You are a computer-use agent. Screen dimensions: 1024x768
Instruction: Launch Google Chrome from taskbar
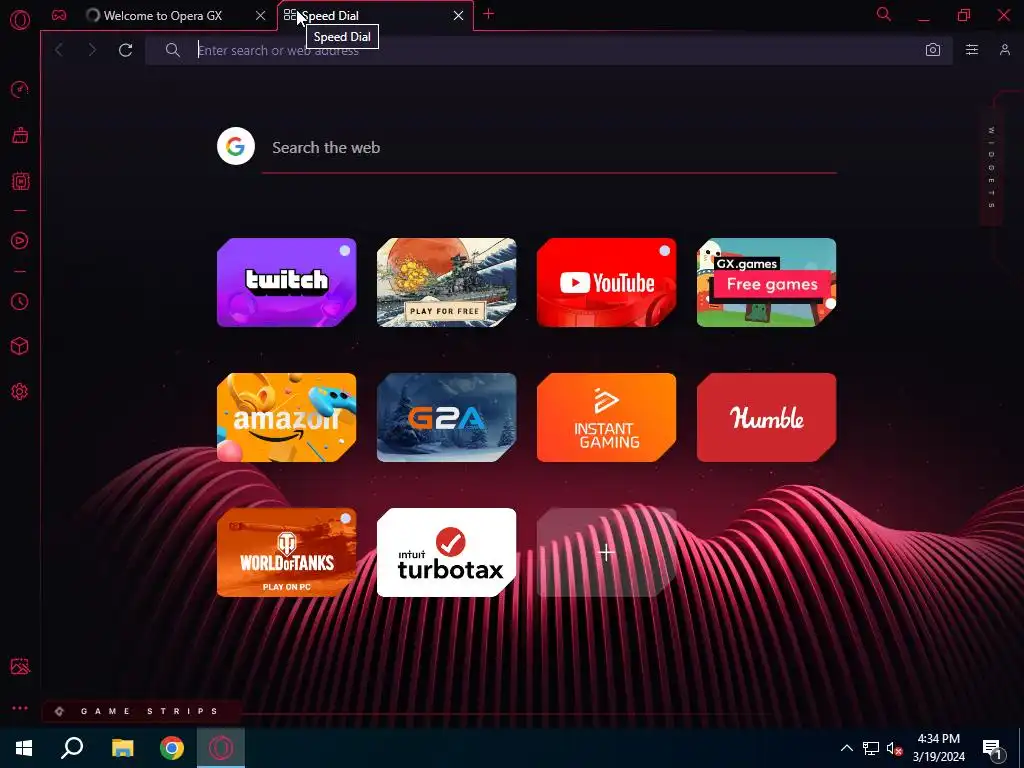[x=172, y=748]
